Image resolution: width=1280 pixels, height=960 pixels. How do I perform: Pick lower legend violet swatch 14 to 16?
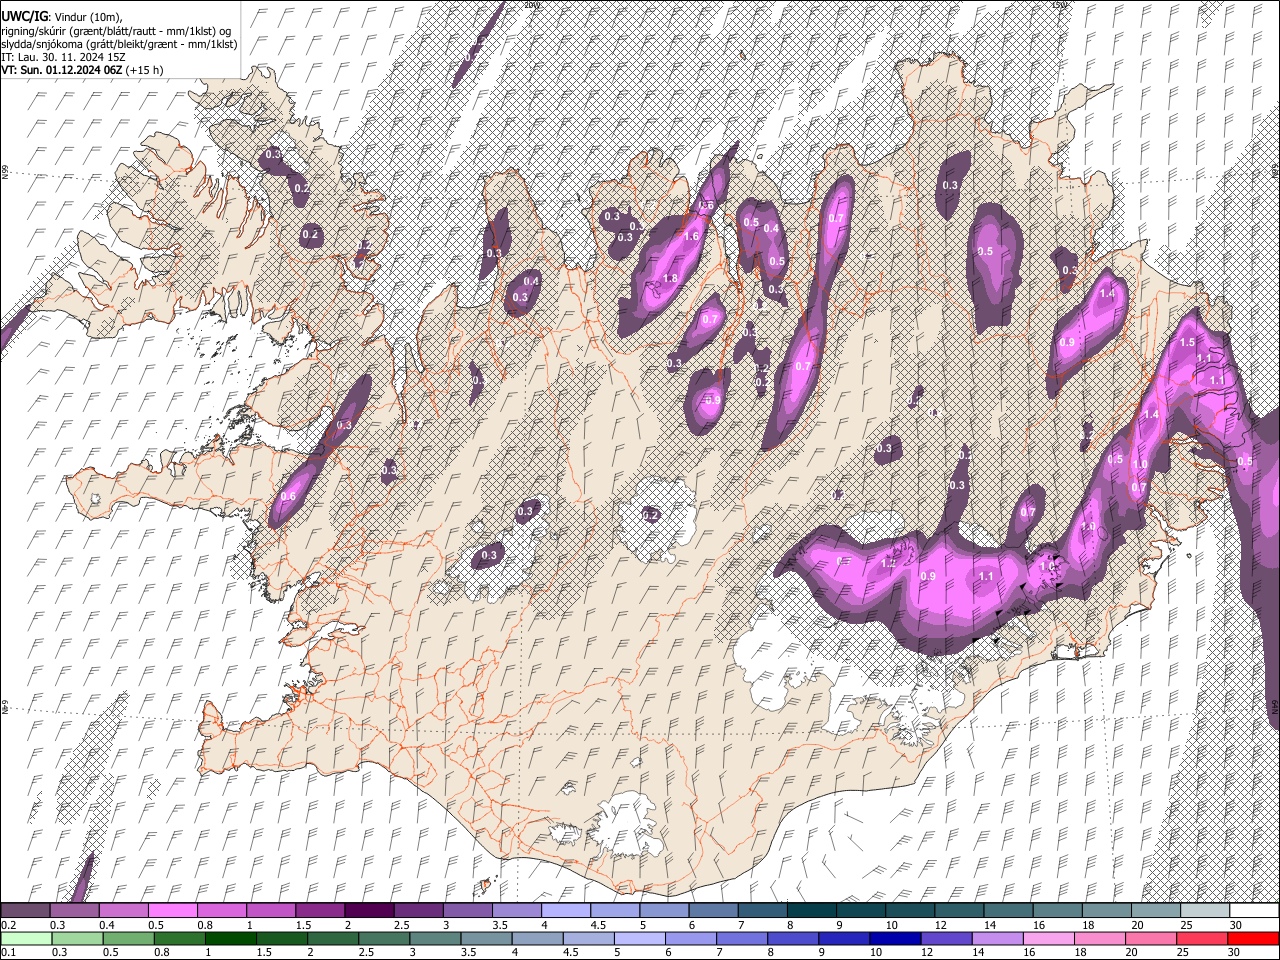996,938
